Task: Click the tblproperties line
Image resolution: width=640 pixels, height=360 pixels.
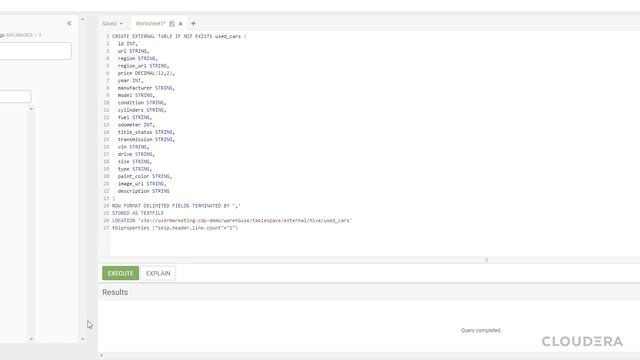Action: point(175,228)
